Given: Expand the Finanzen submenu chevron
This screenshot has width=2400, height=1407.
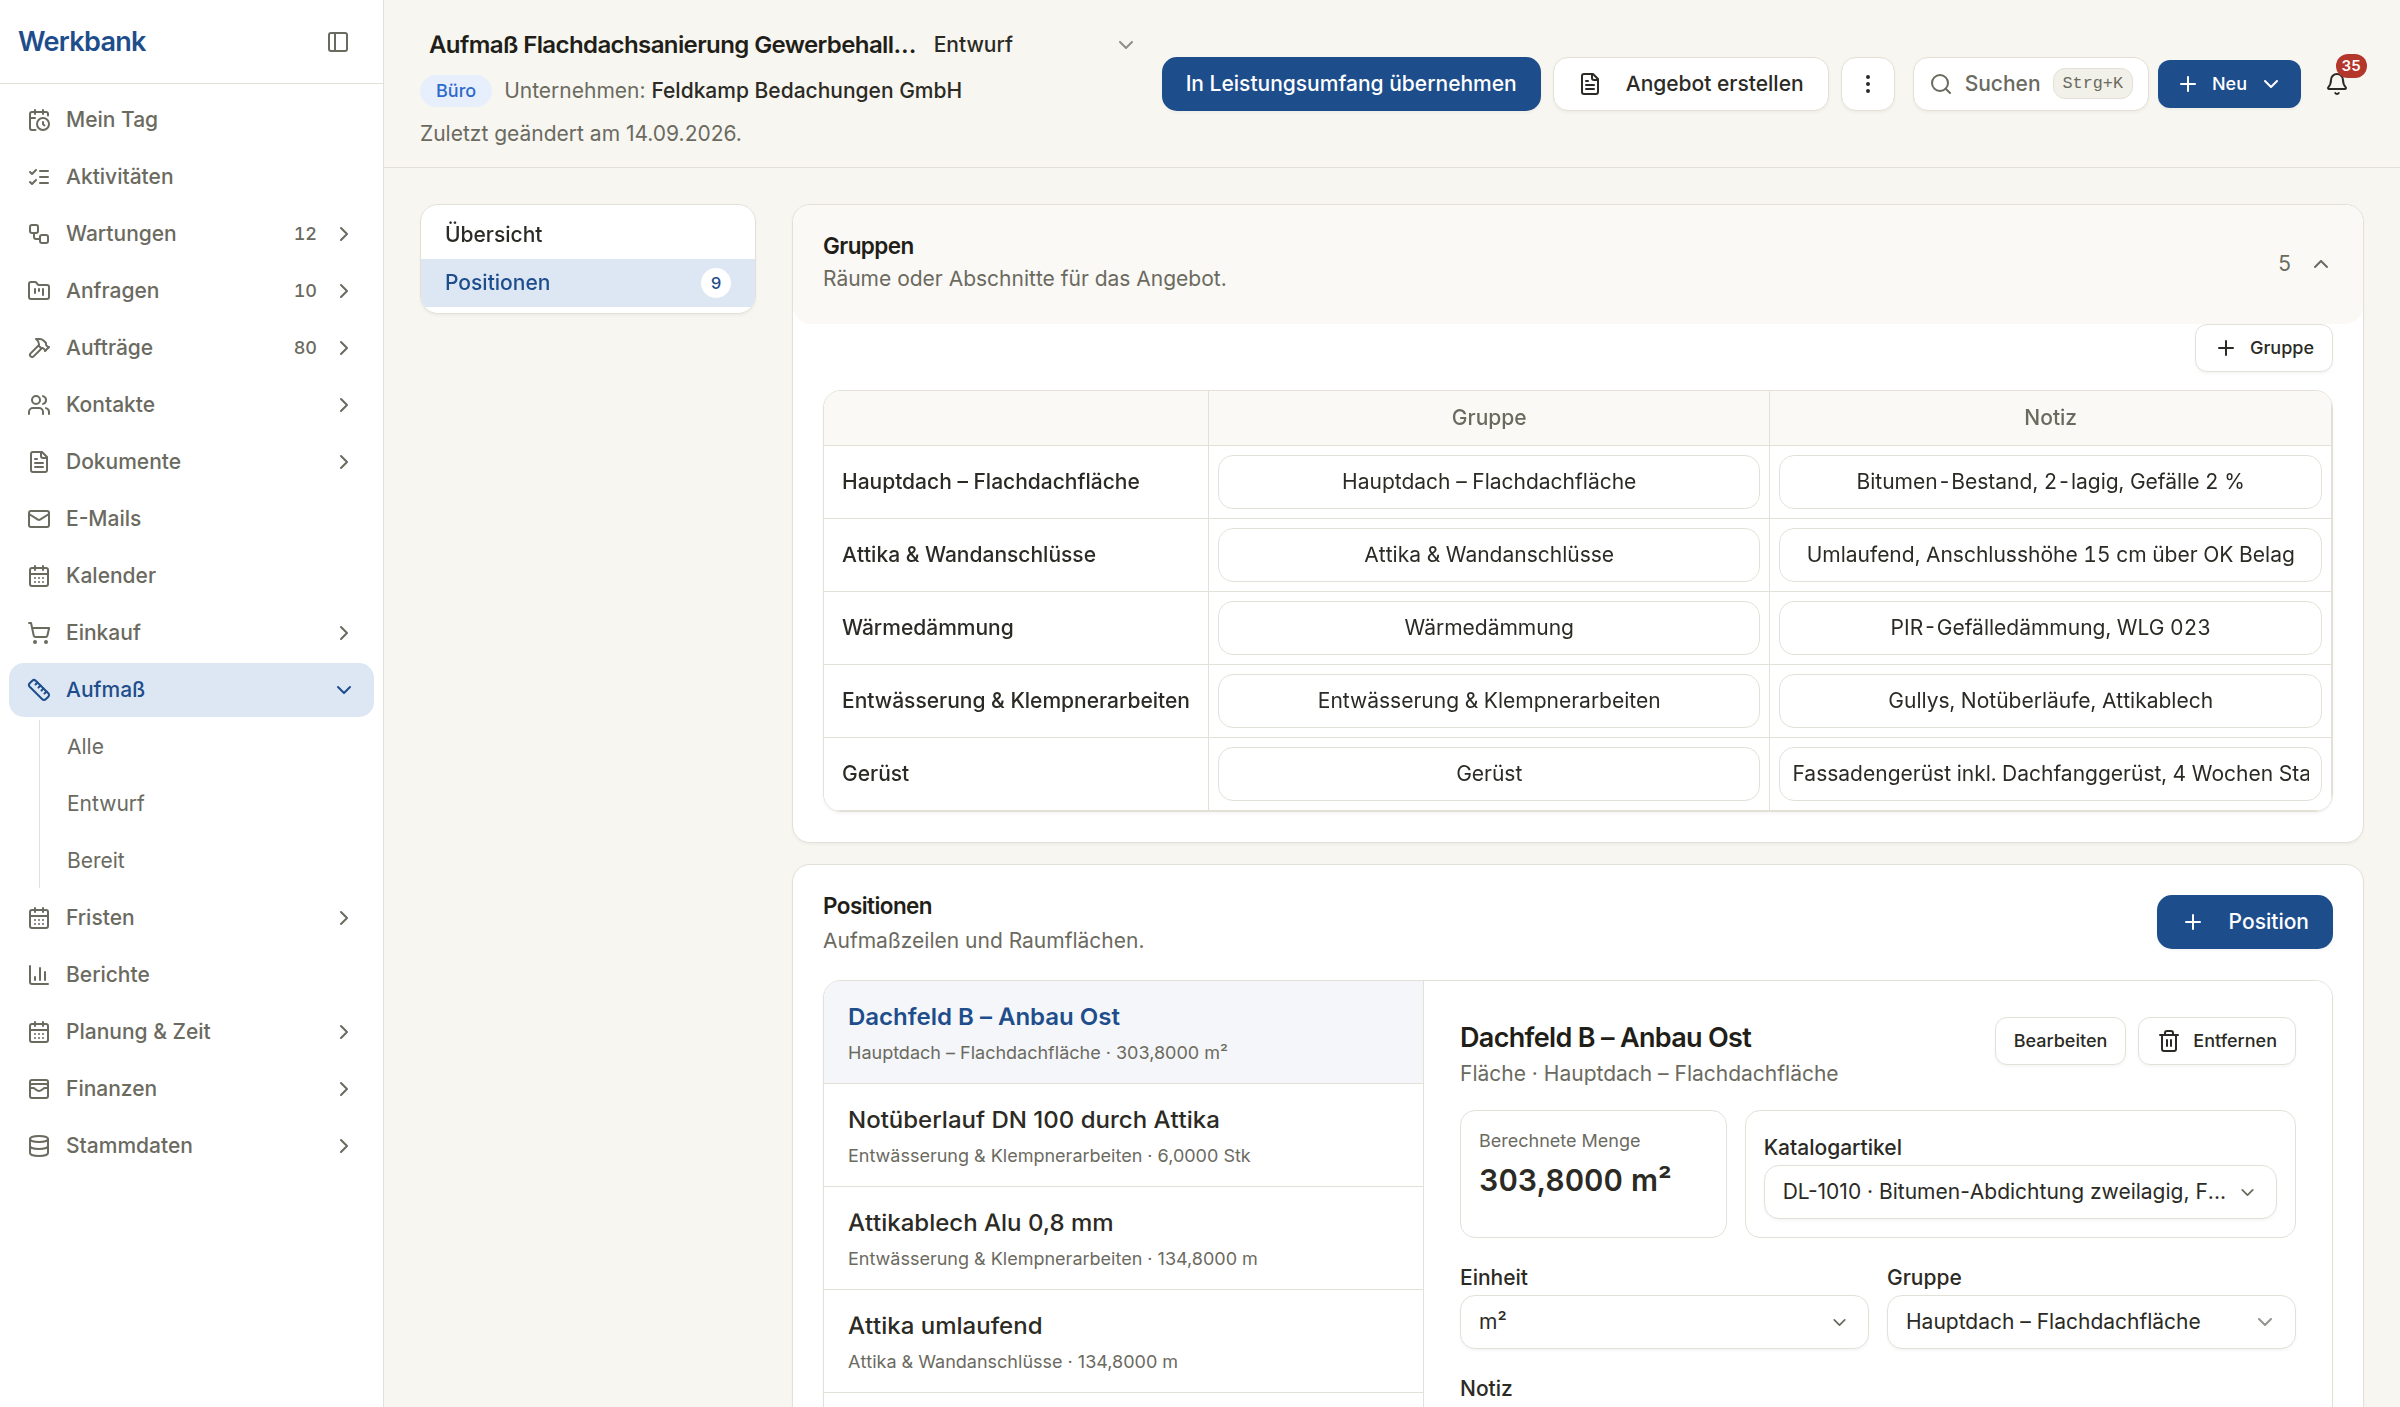Looking at the screenshot, I should [x=344, y=1089].
